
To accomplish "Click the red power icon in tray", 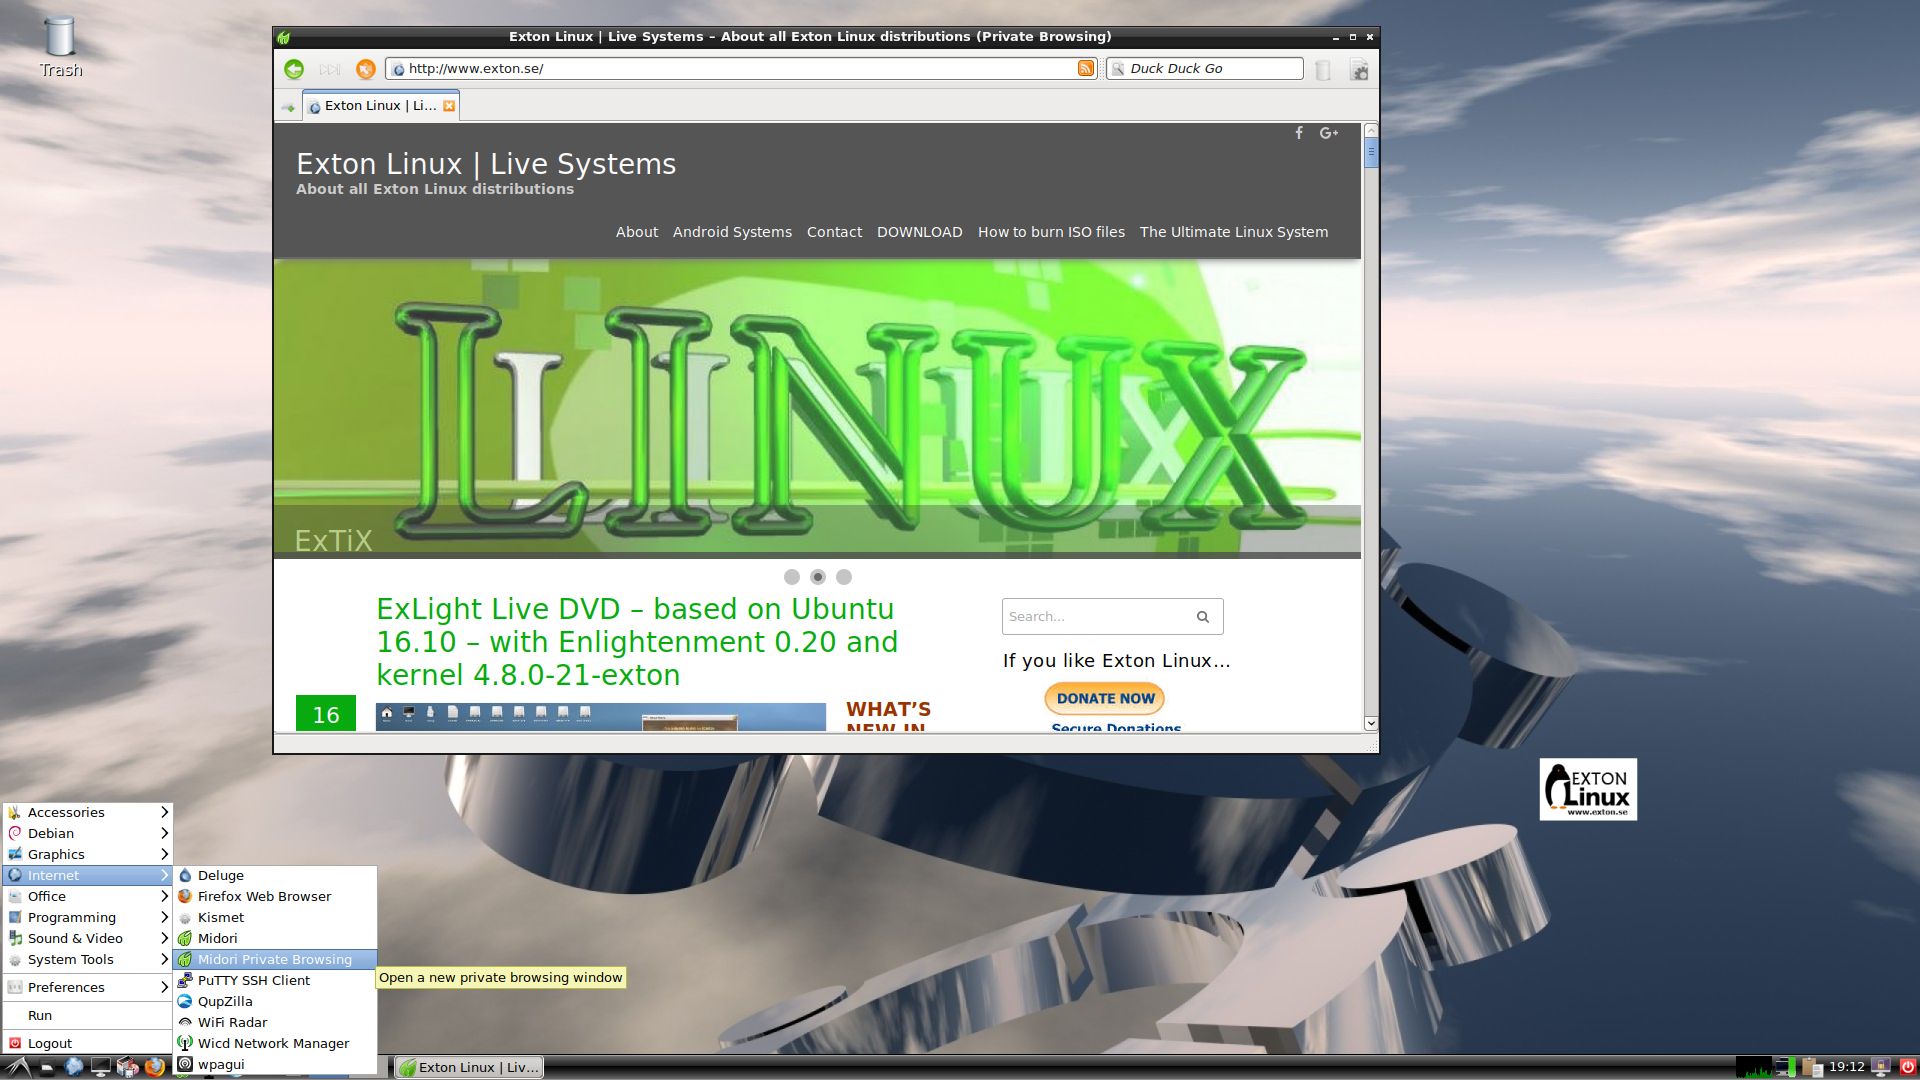I will 1907,1067.
